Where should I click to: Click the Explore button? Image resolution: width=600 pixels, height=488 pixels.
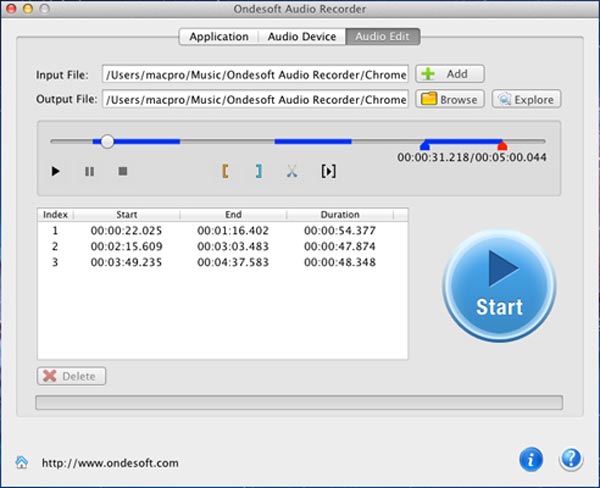[526, 99]
